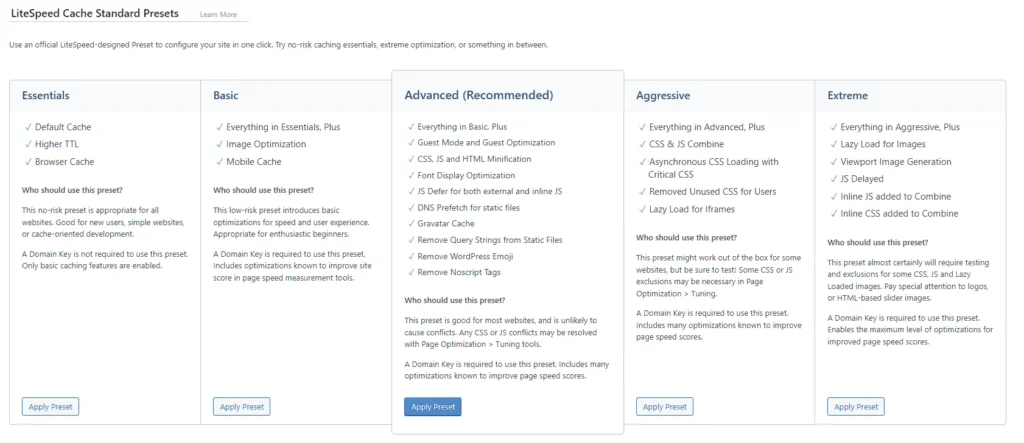Click the checkmark next to Browser Cache
This screenshot has width=1024, height=443.
click(x=28, y=161)
